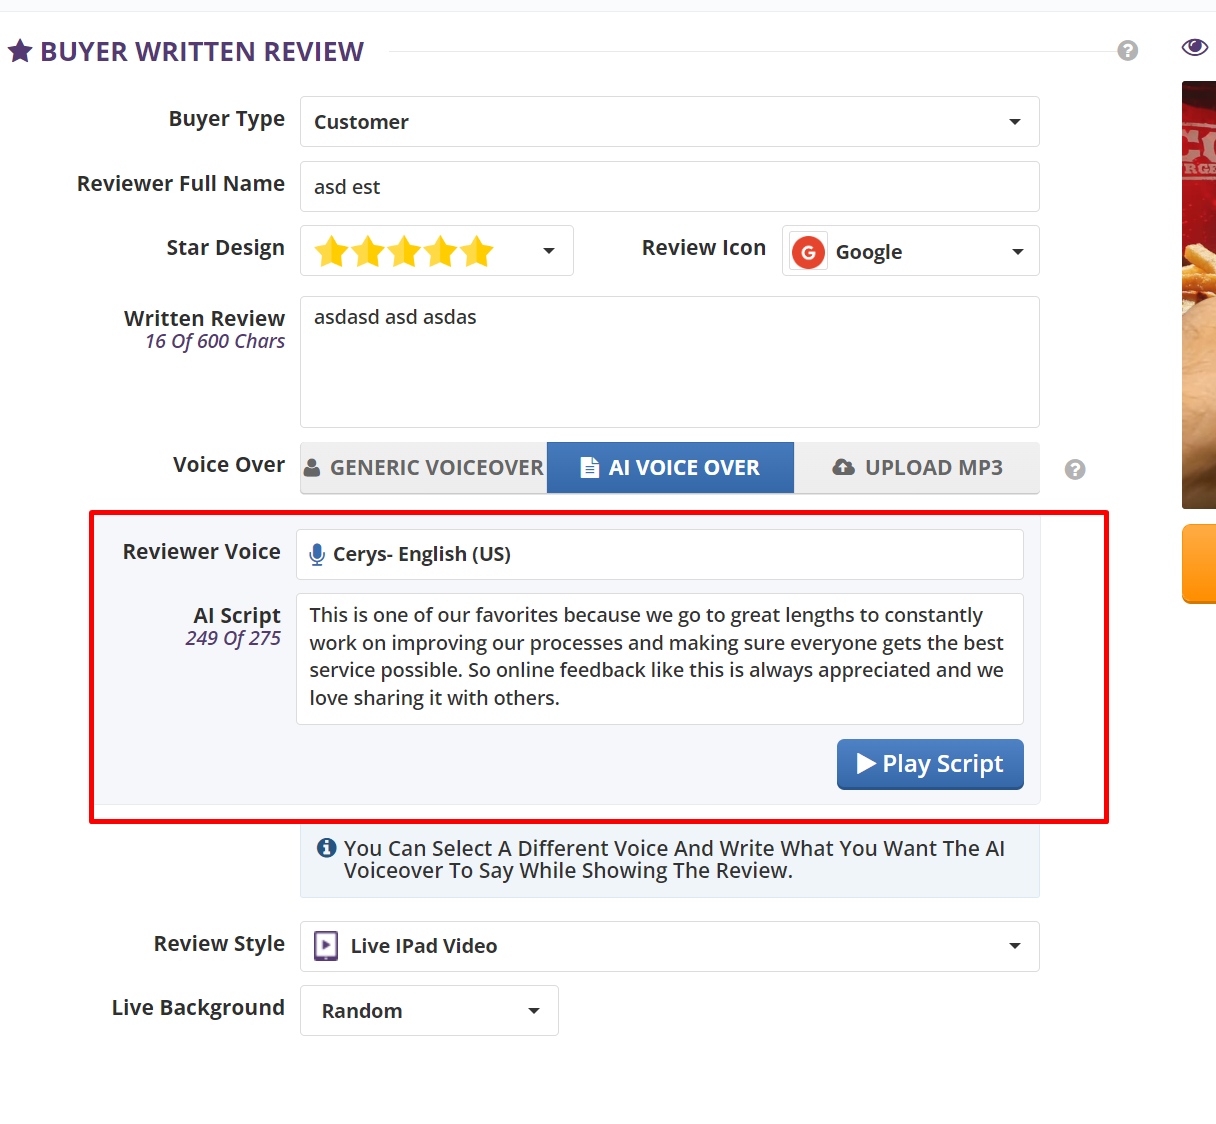This screenshot has width=1216, height=1124.
Task: Switch to the Generic Voiceover tab
Action: (x=424, y=468)
